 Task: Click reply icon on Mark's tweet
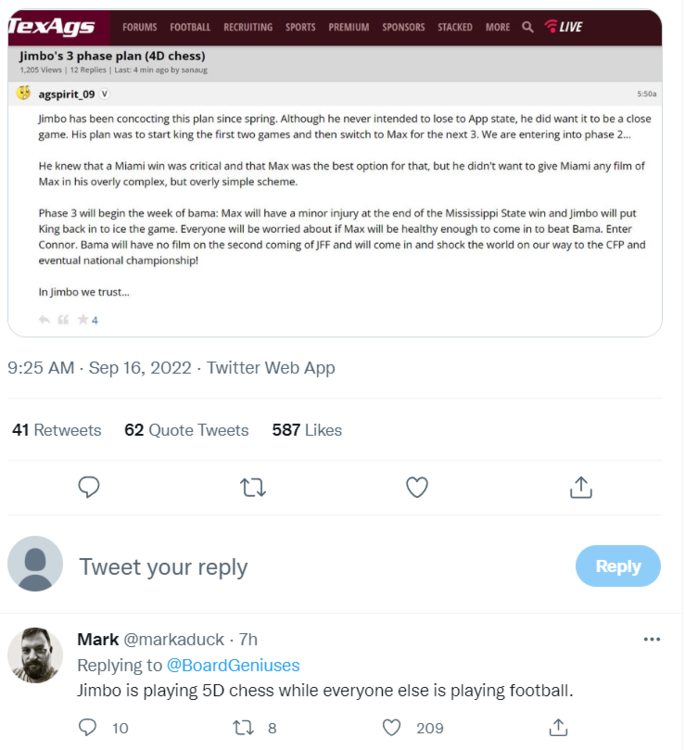pyautogui.click(x=89, y=727)
